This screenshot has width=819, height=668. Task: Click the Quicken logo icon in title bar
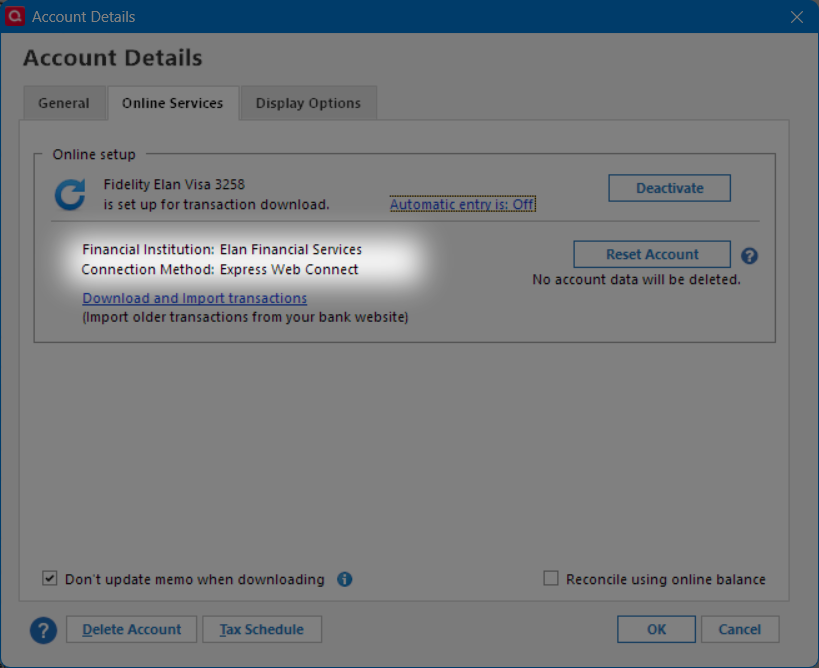pos(15,16)
